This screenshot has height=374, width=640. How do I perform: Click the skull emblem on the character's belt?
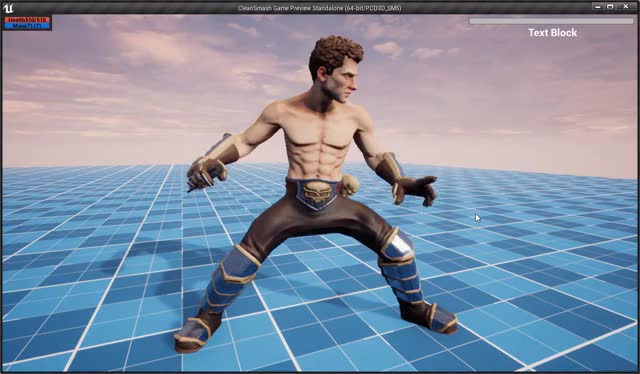(317, 193)
